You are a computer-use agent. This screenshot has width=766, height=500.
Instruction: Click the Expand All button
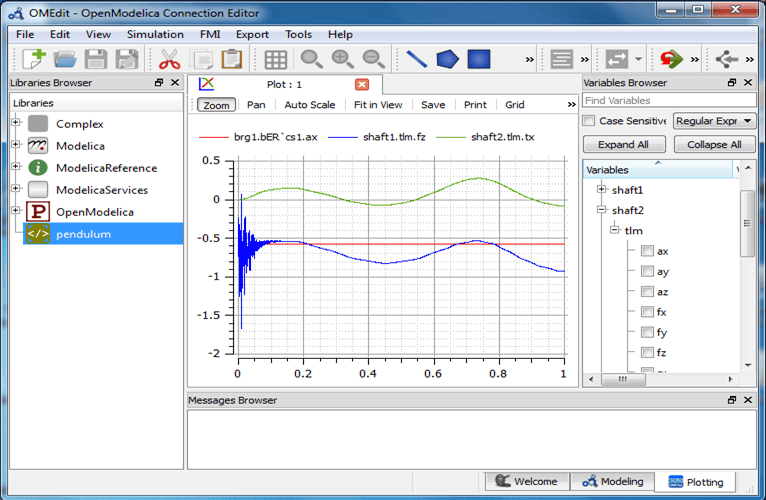pos(624,145)
